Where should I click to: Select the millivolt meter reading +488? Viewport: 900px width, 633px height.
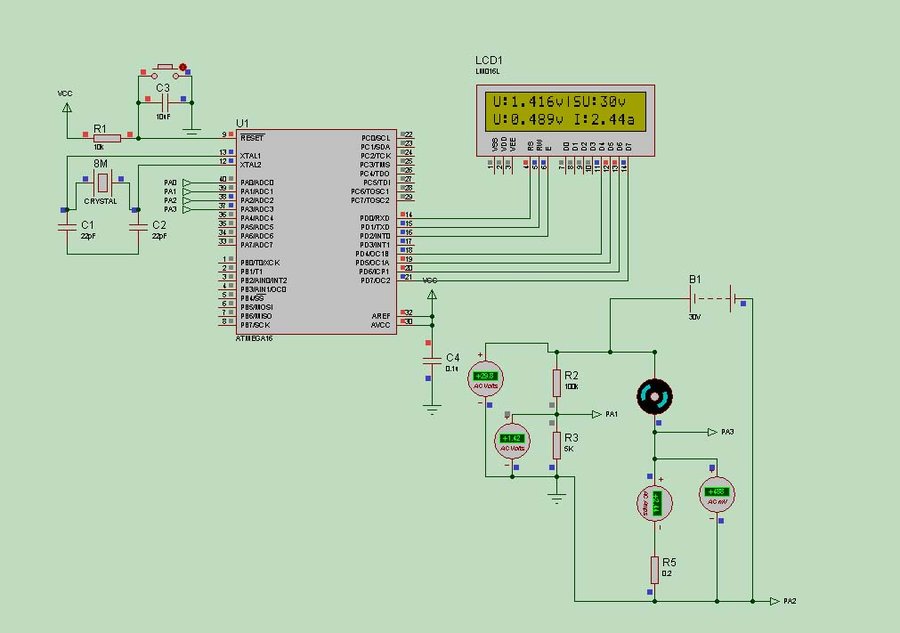click(717, 493)
